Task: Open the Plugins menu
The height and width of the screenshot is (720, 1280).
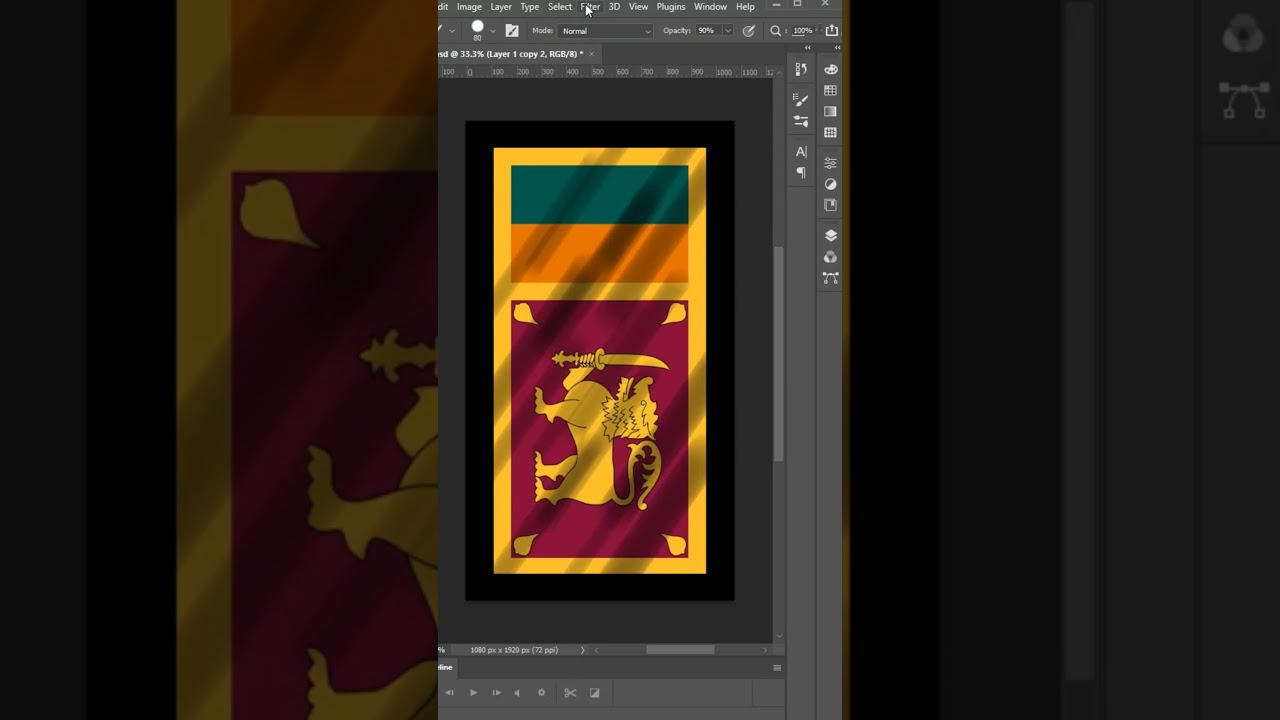Action: [x=671, y=7]
